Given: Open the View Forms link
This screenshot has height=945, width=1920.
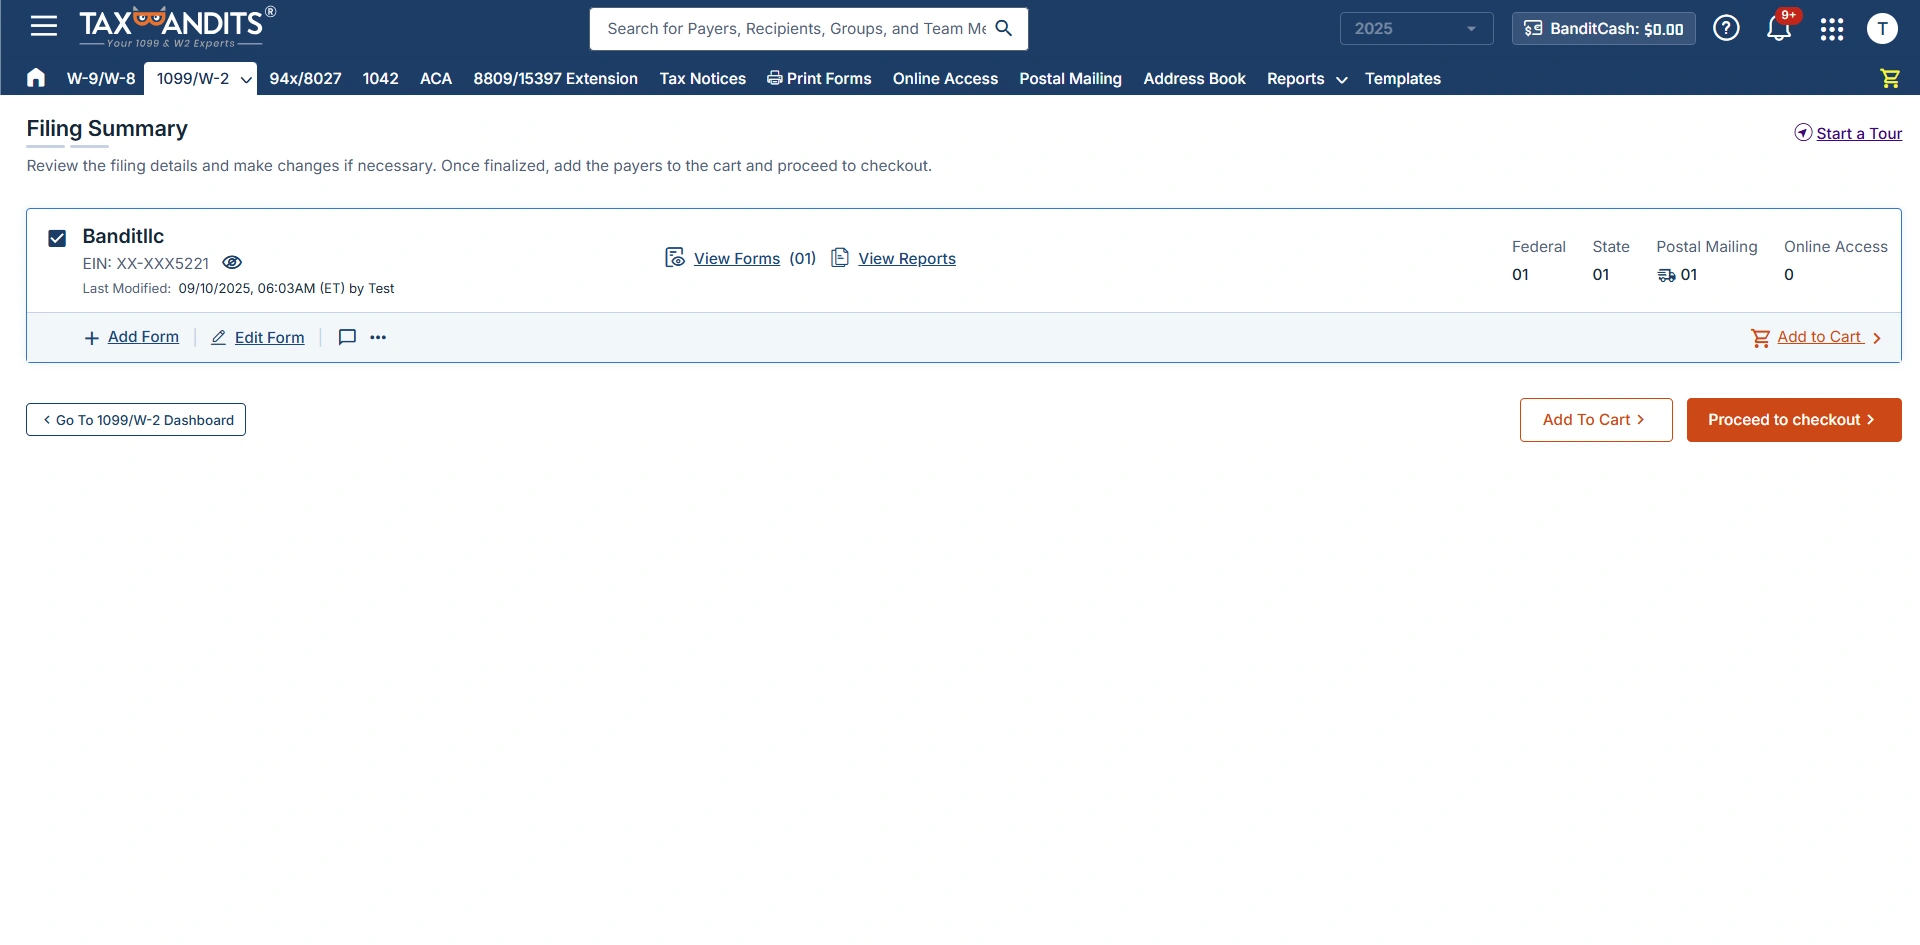Looking at the screenshot, I should pos(736,259).
